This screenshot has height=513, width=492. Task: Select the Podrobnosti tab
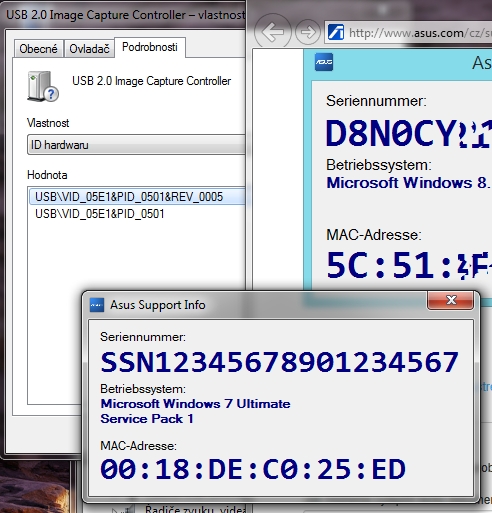[x=150, y=47]
